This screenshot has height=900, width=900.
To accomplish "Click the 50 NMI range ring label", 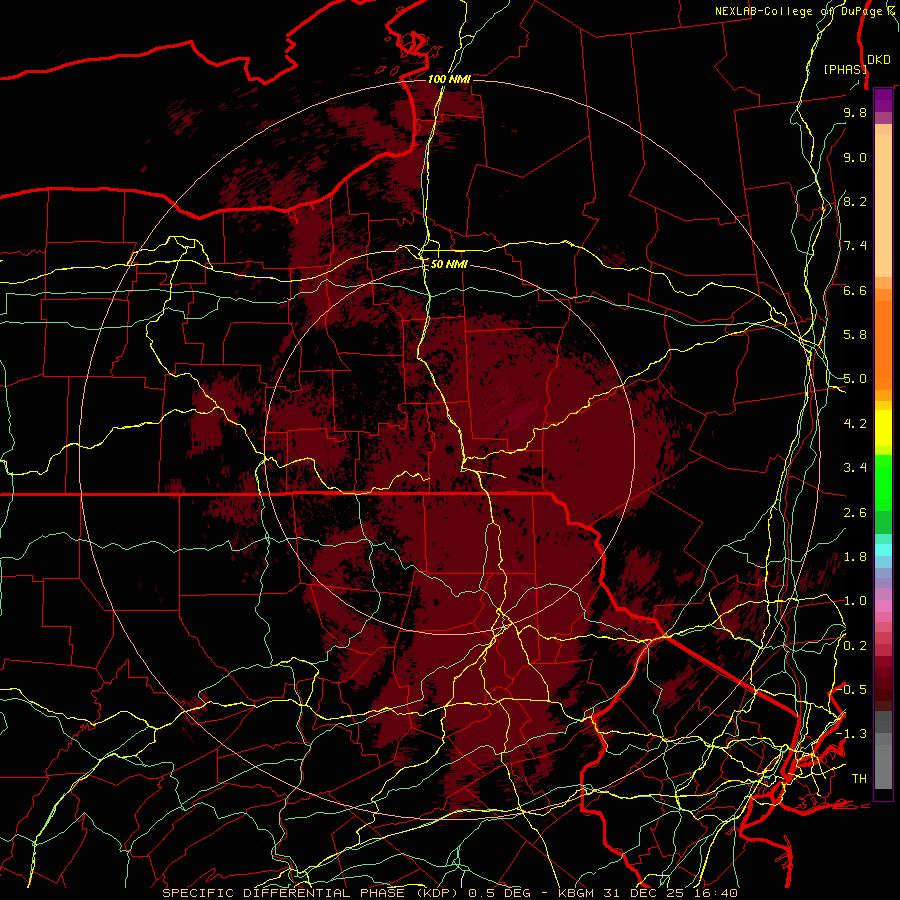I will click(x=449, y=264).
